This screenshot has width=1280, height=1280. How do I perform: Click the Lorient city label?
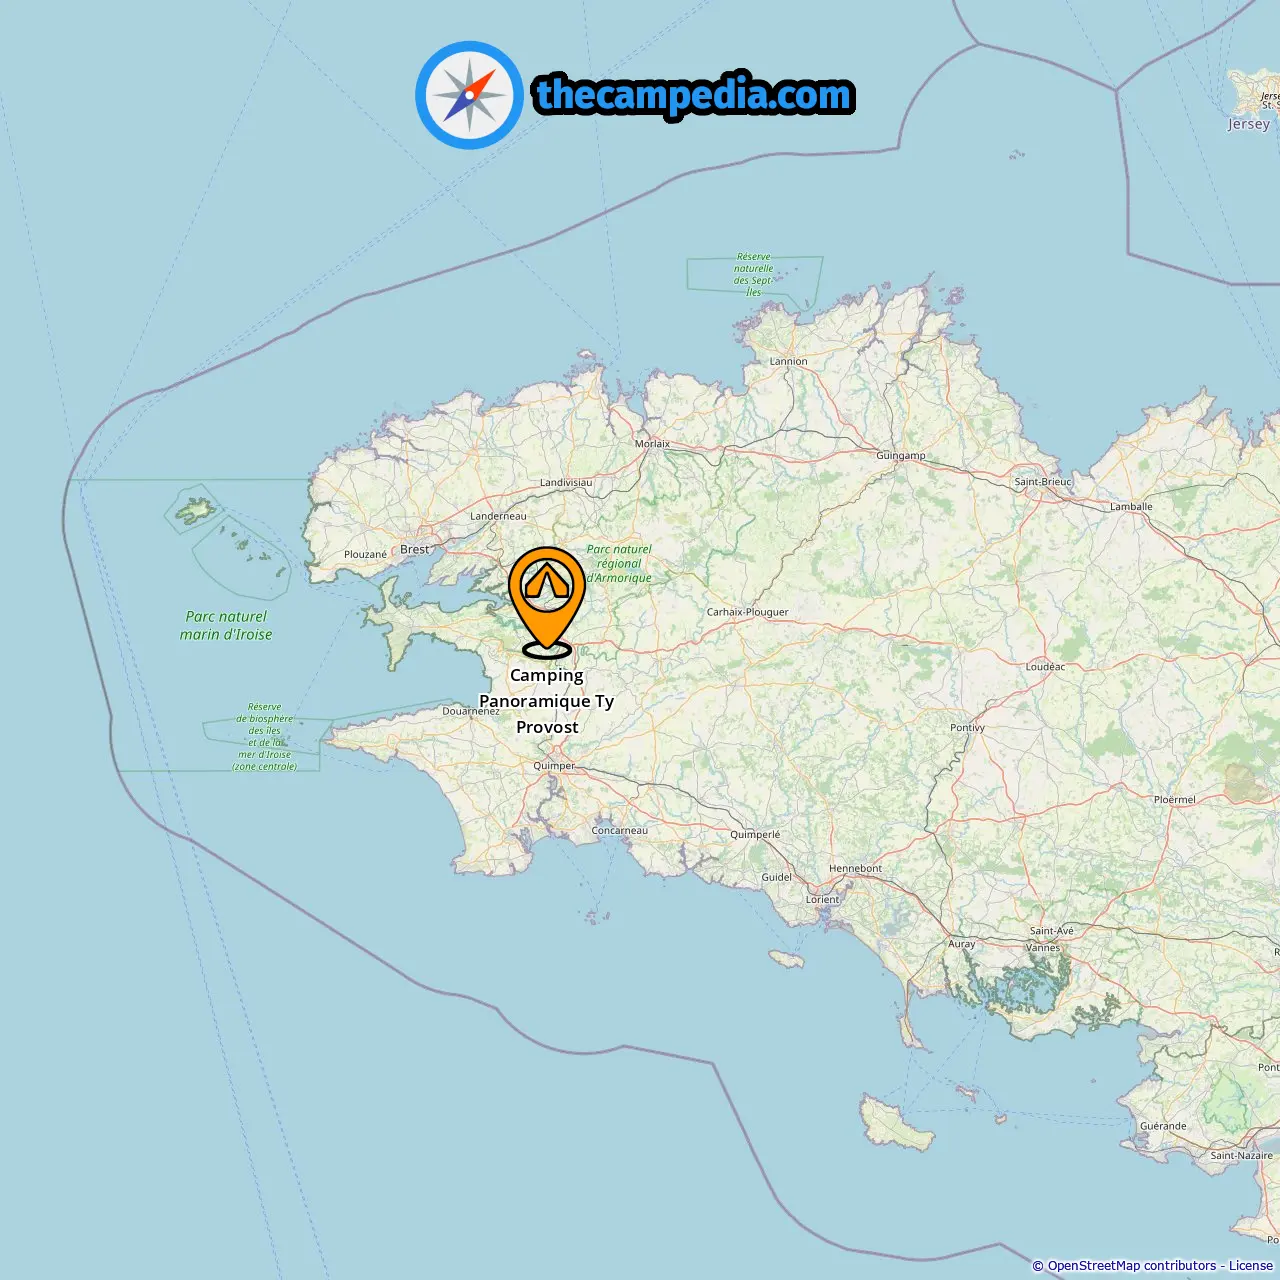tap(823, 899)
